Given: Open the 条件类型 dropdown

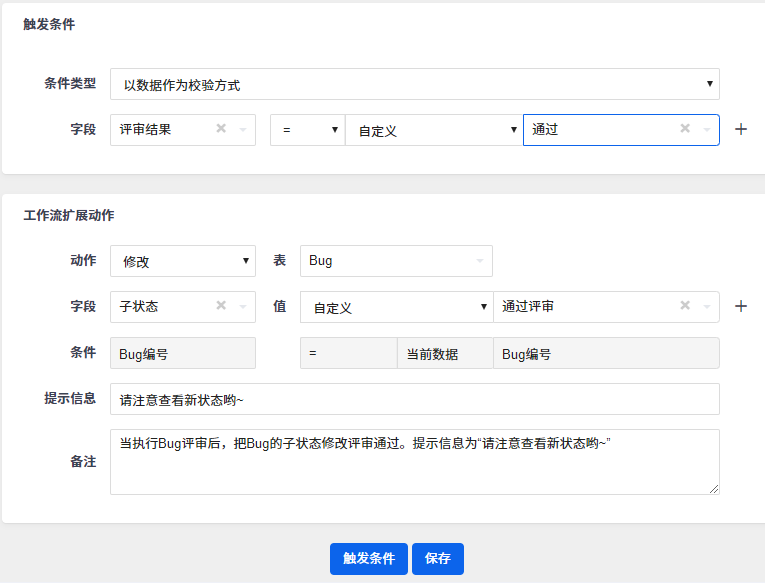Looking at the screenshot, I should [x=414, y=84].
